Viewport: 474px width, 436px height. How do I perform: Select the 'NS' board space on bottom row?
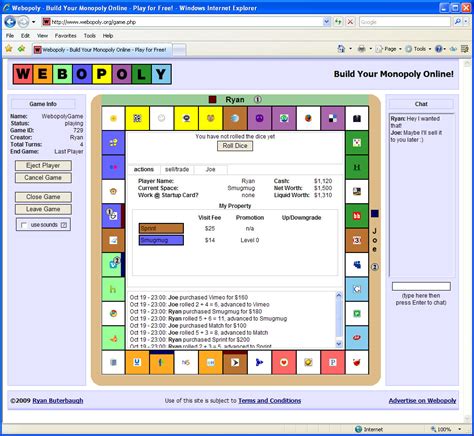[x=186, y=362]
